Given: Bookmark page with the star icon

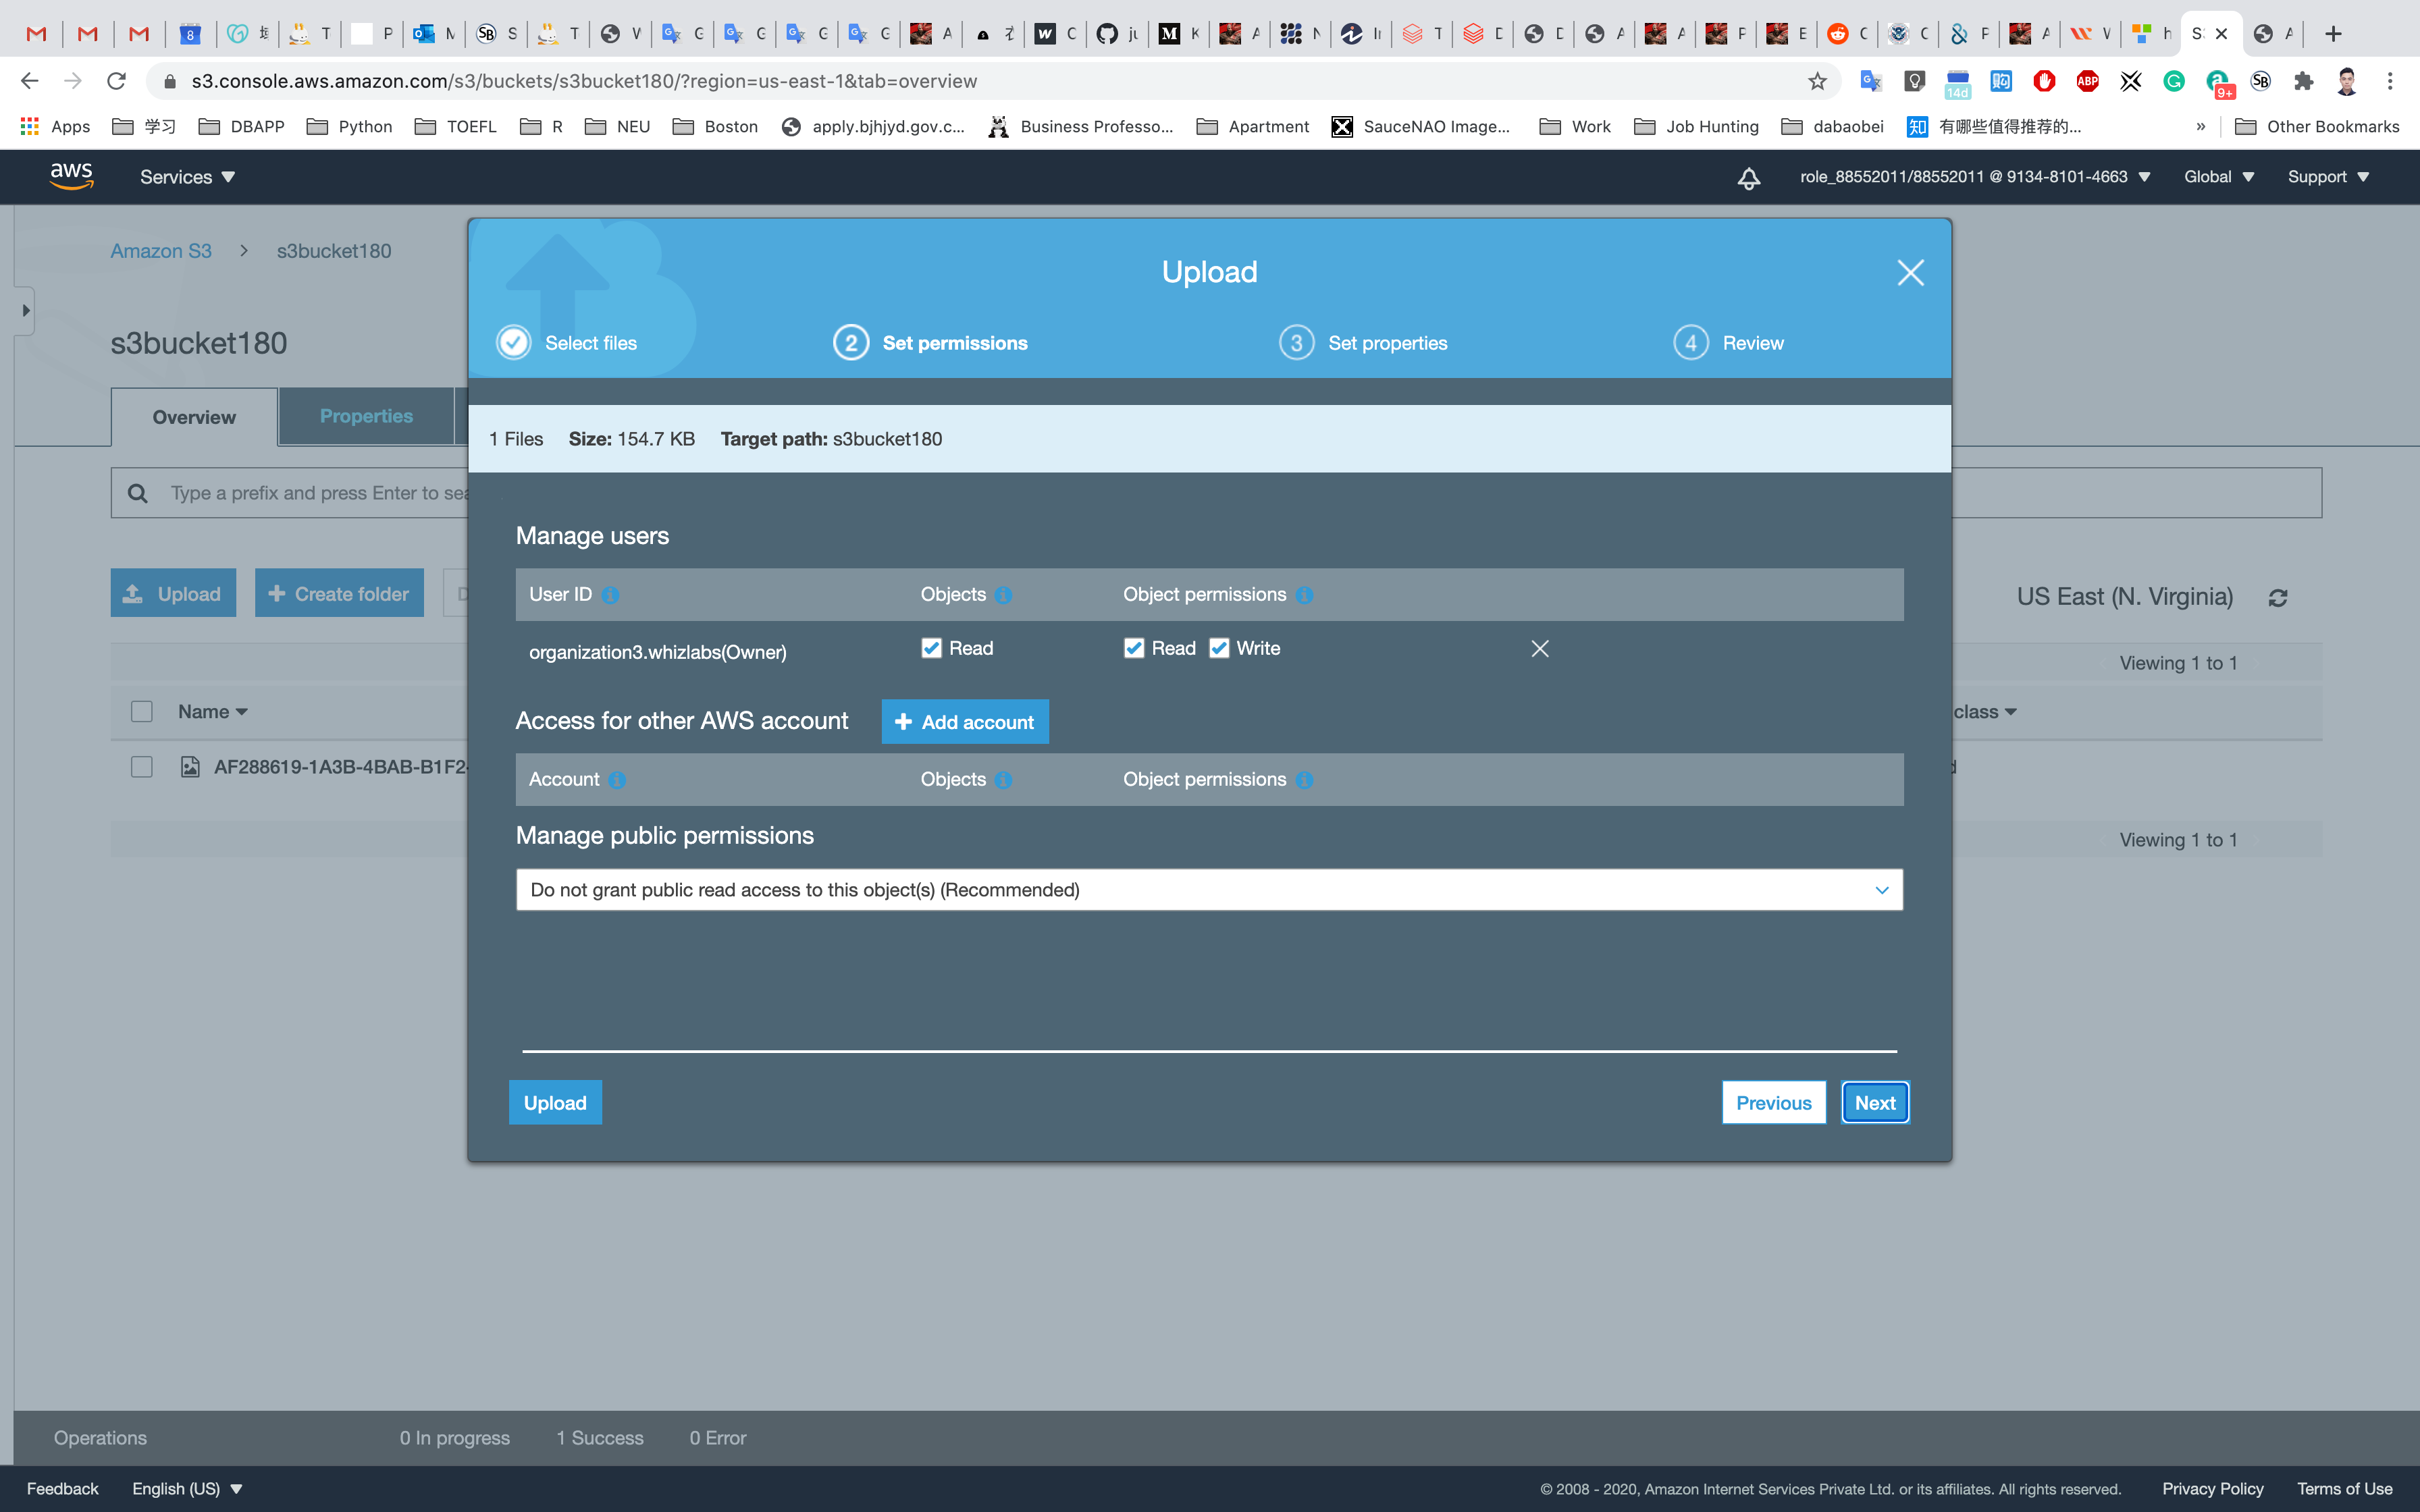Looking at the screenshot, I should pos(1817,81).
